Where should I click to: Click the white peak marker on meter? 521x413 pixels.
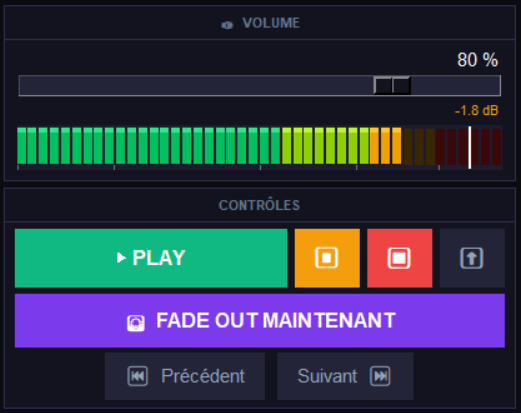[470, 147]
